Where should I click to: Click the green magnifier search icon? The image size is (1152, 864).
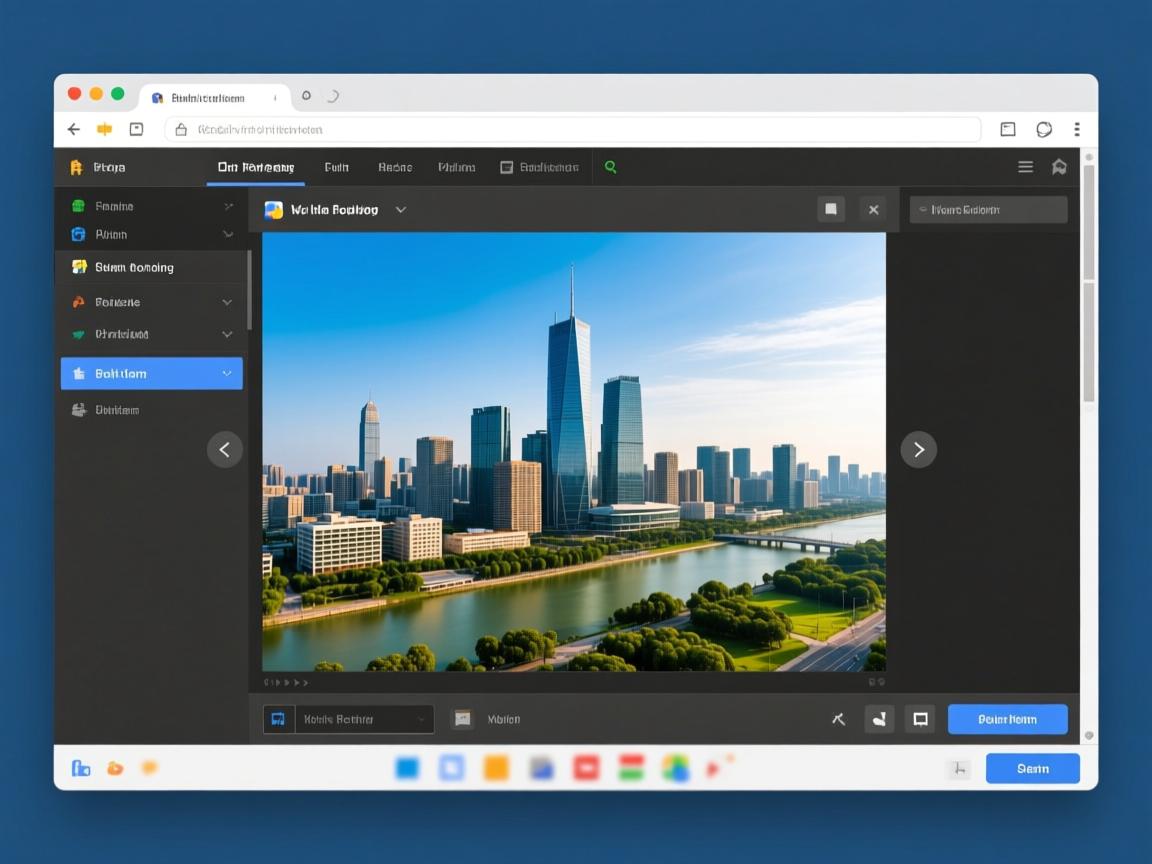611,167
